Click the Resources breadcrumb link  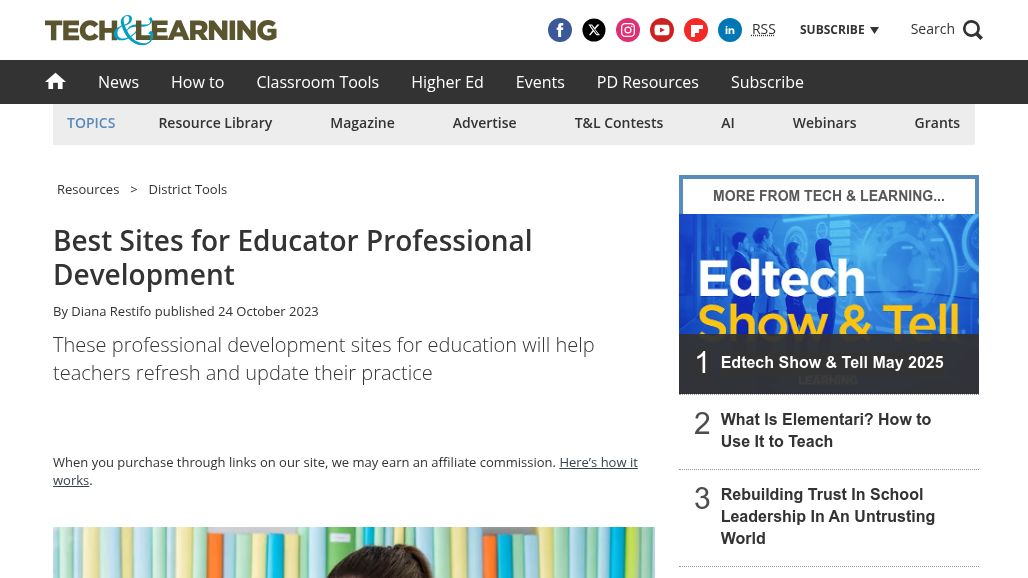pos(88,189)
